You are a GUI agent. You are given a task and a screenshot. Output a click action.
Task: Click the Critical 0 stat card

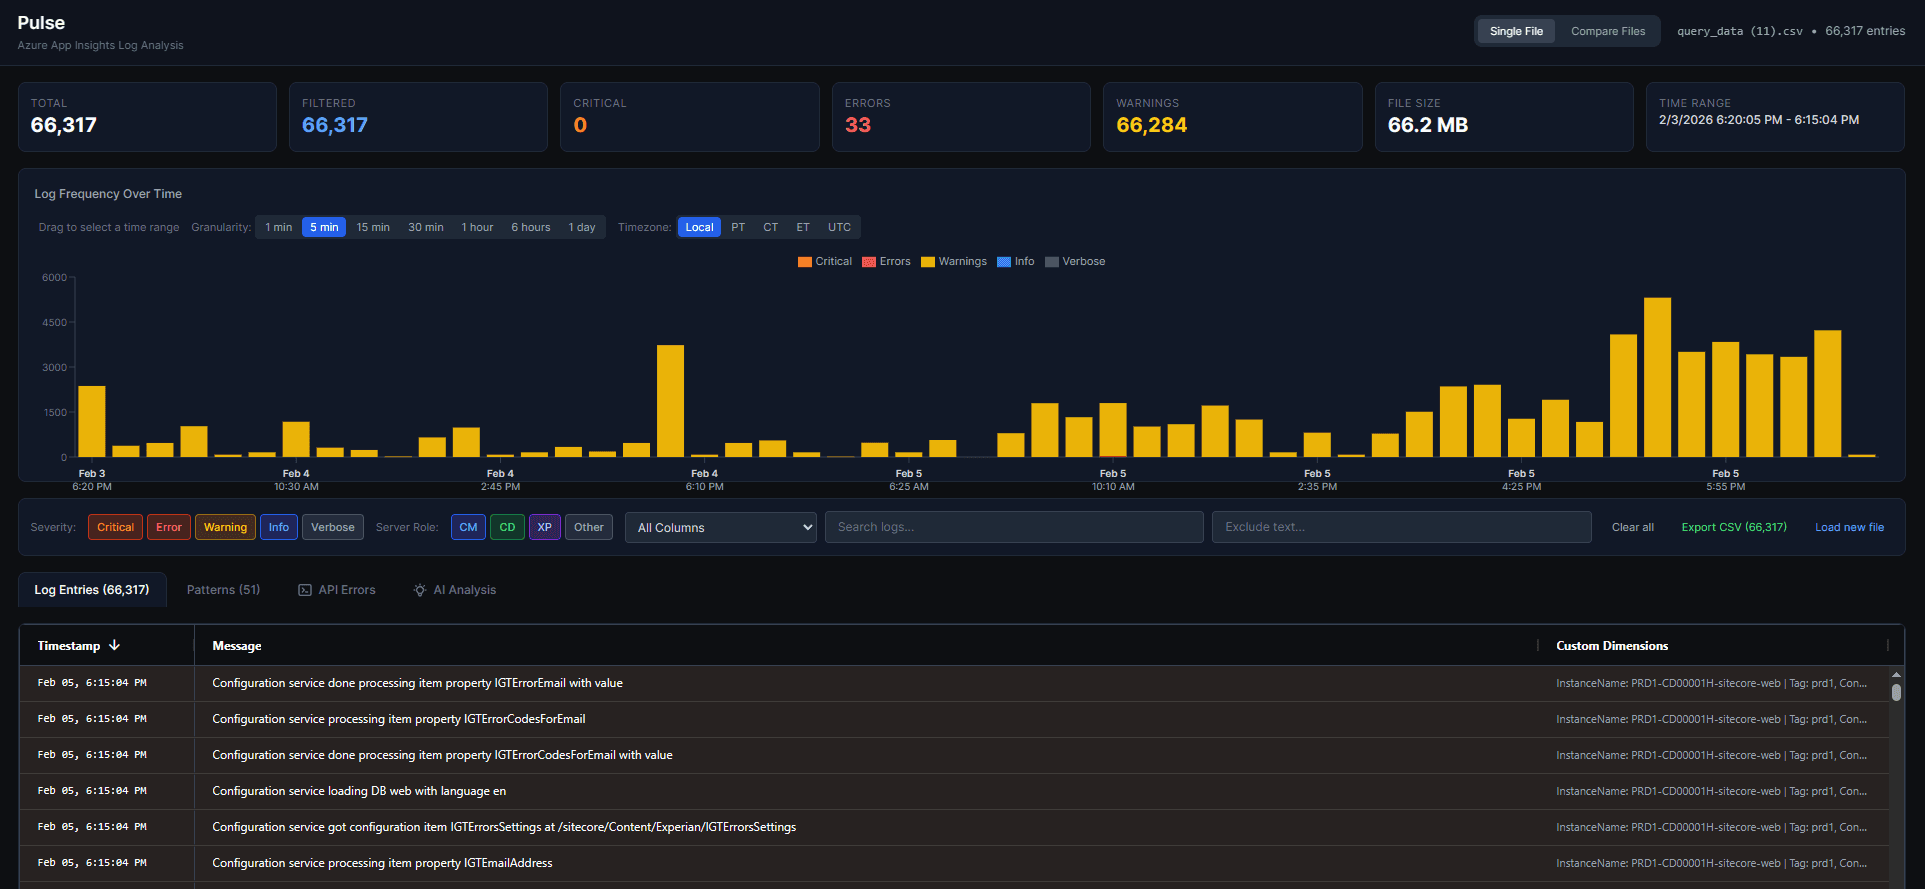click(689, 117)
